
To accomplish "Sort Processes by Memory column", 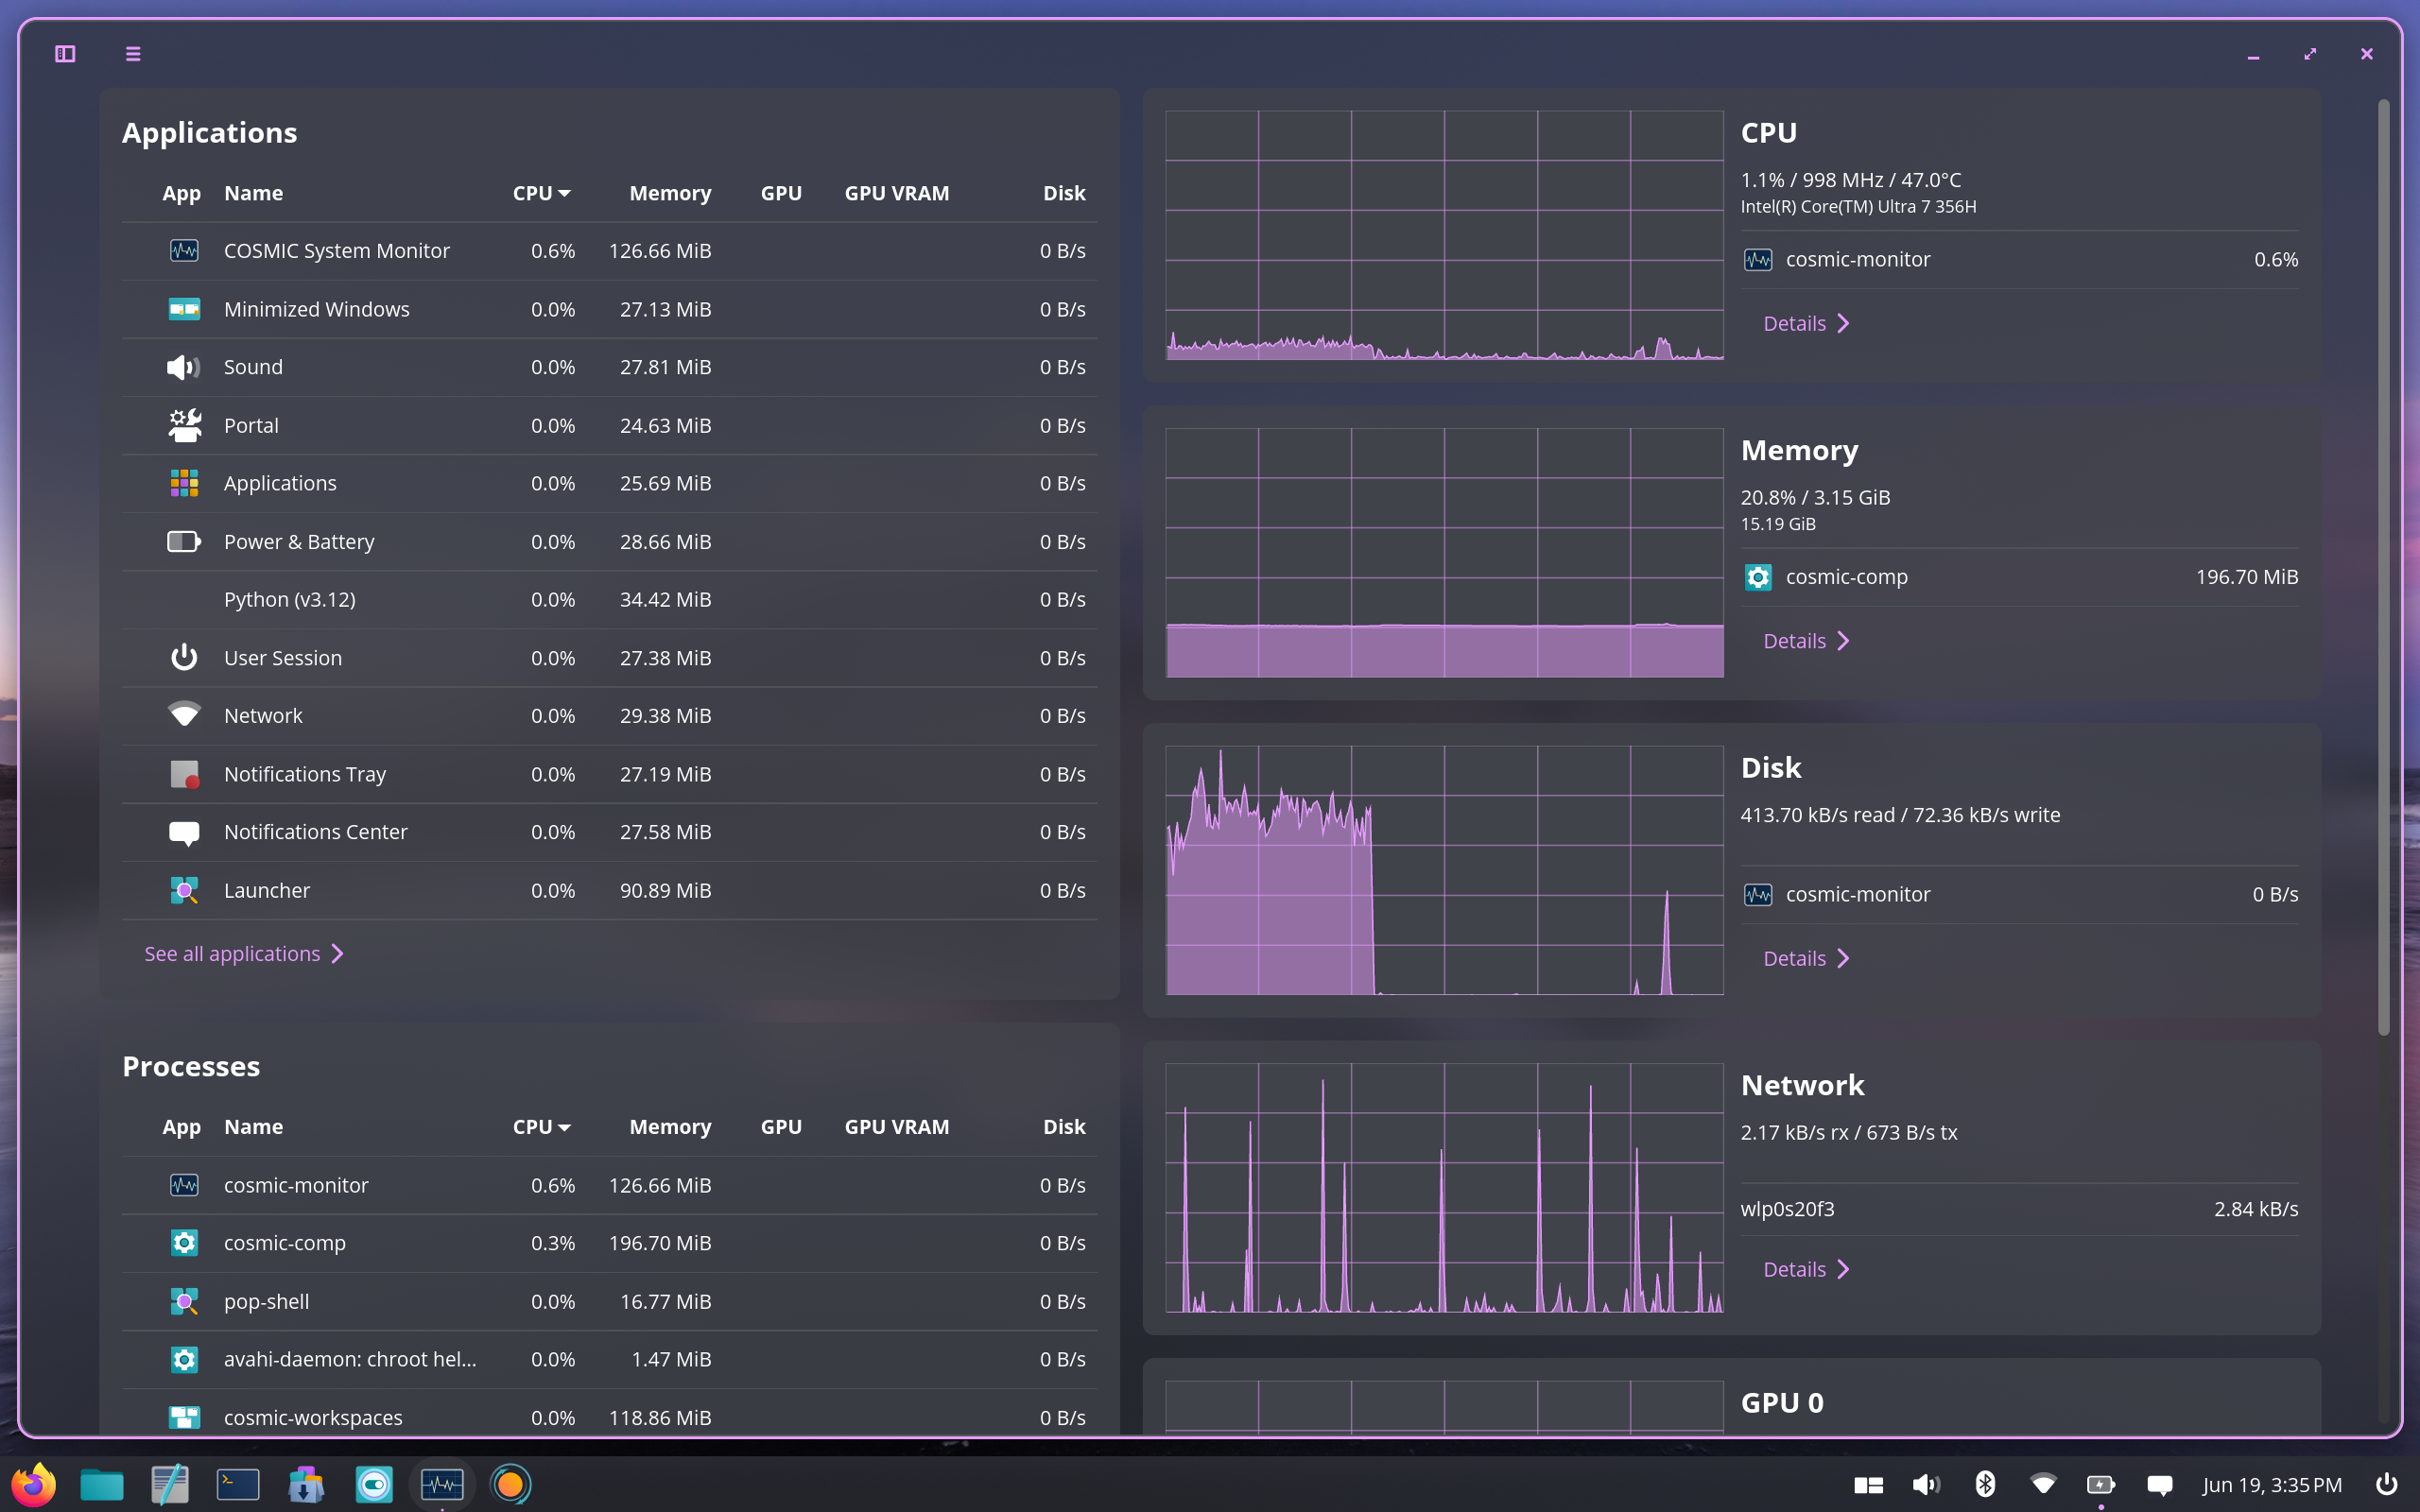I will pyautogui.click(x=670, y=1127).
